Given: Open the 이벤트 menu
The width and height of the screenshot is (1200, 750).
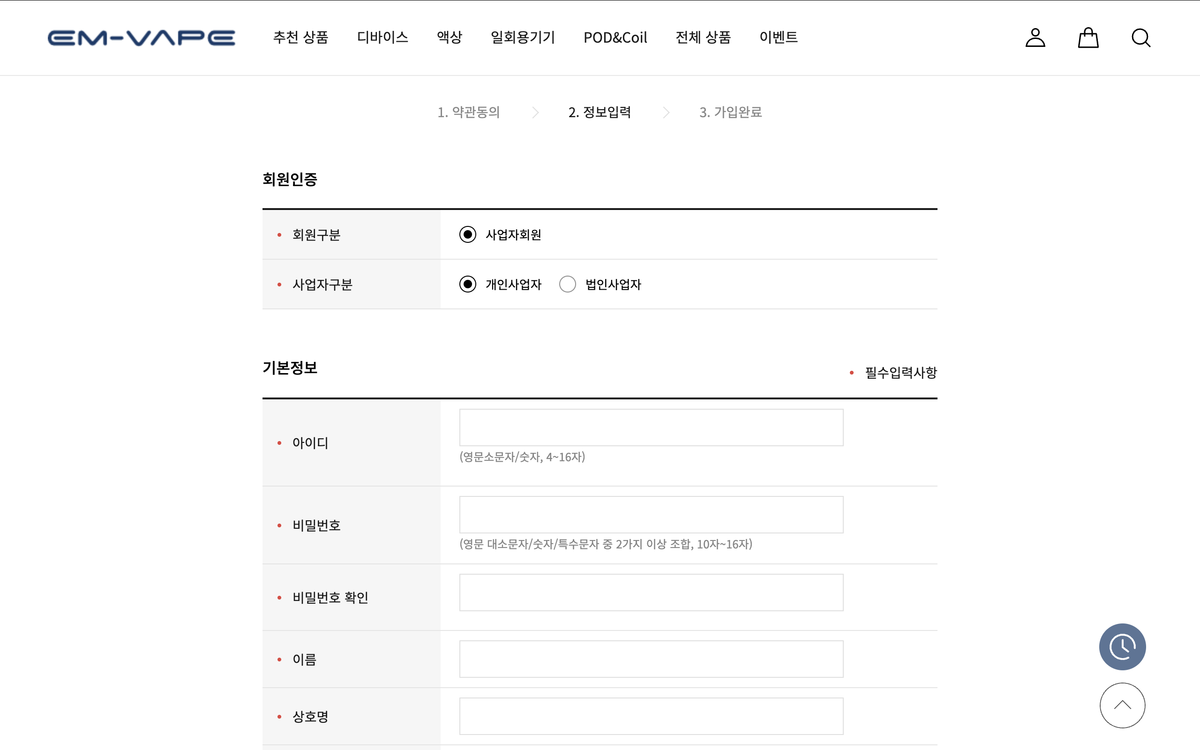Looking at the screenshot, I should tap(779, 37).
